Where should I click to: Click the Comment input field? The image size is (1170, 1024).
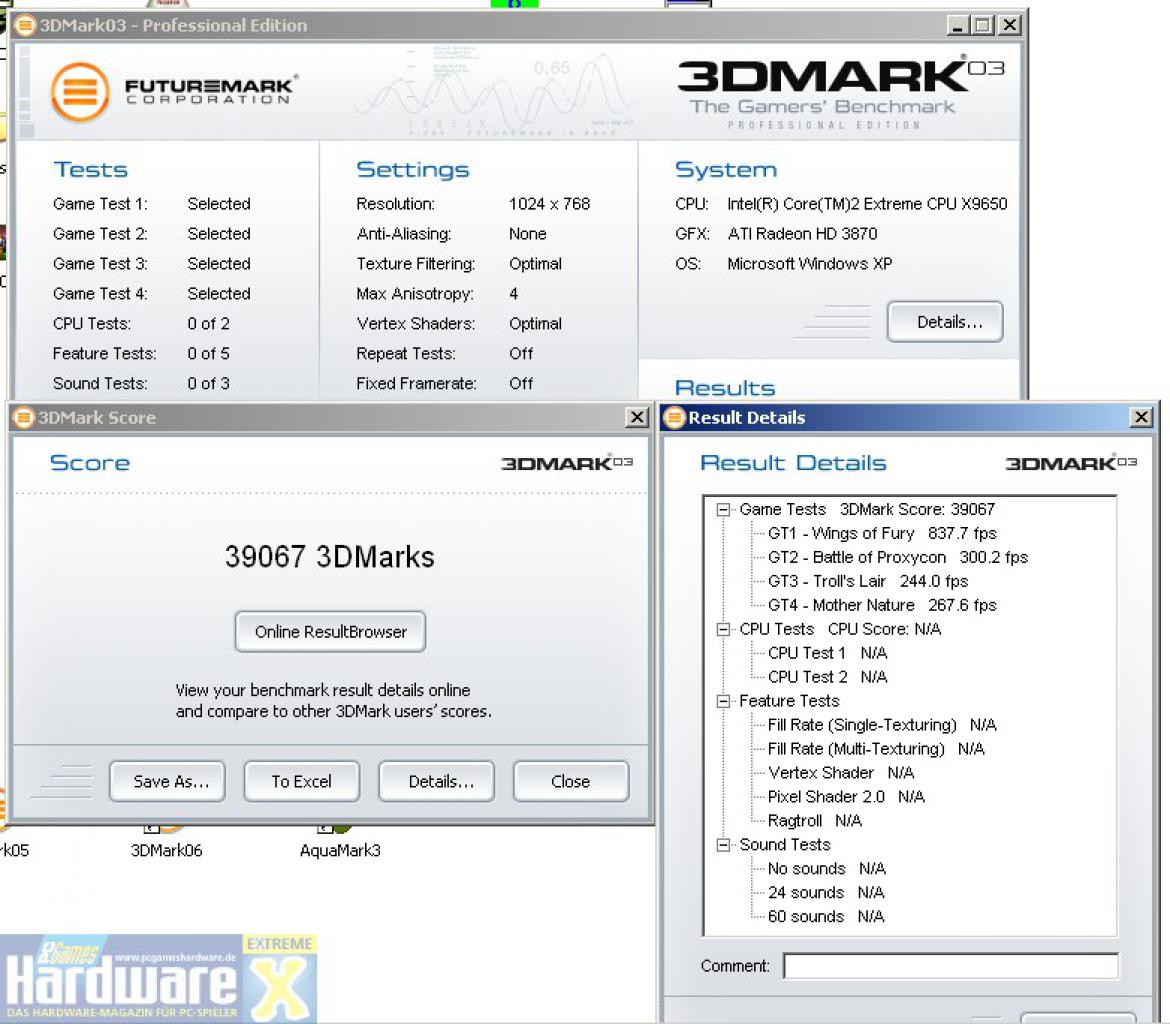tap(951, 966)
